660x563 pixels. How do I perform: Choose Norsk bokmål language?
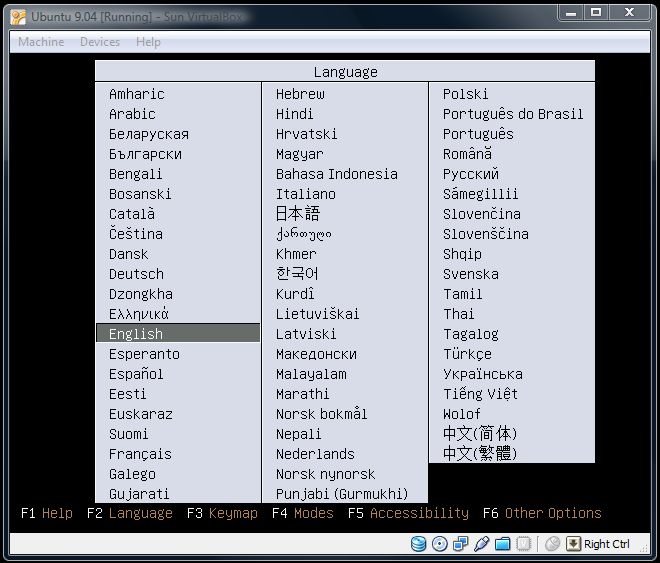pos(322,414)
